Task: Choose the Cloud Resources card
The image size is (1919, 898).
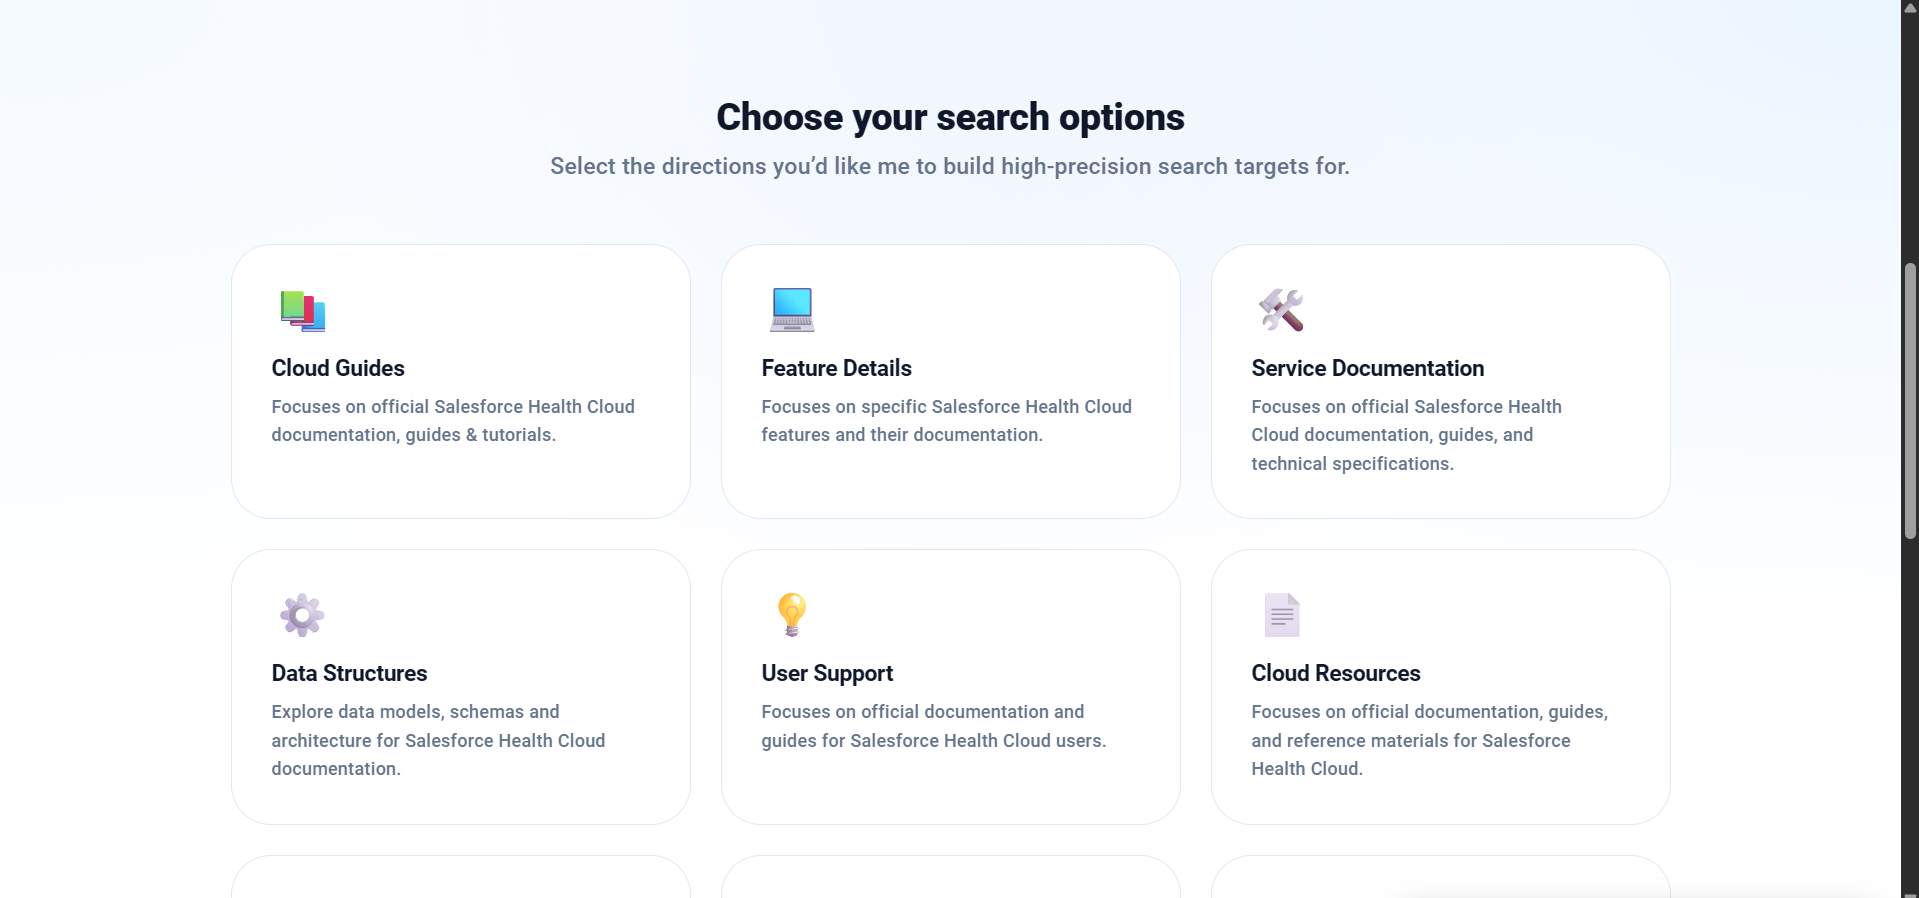Action: tap(1440, 686)
